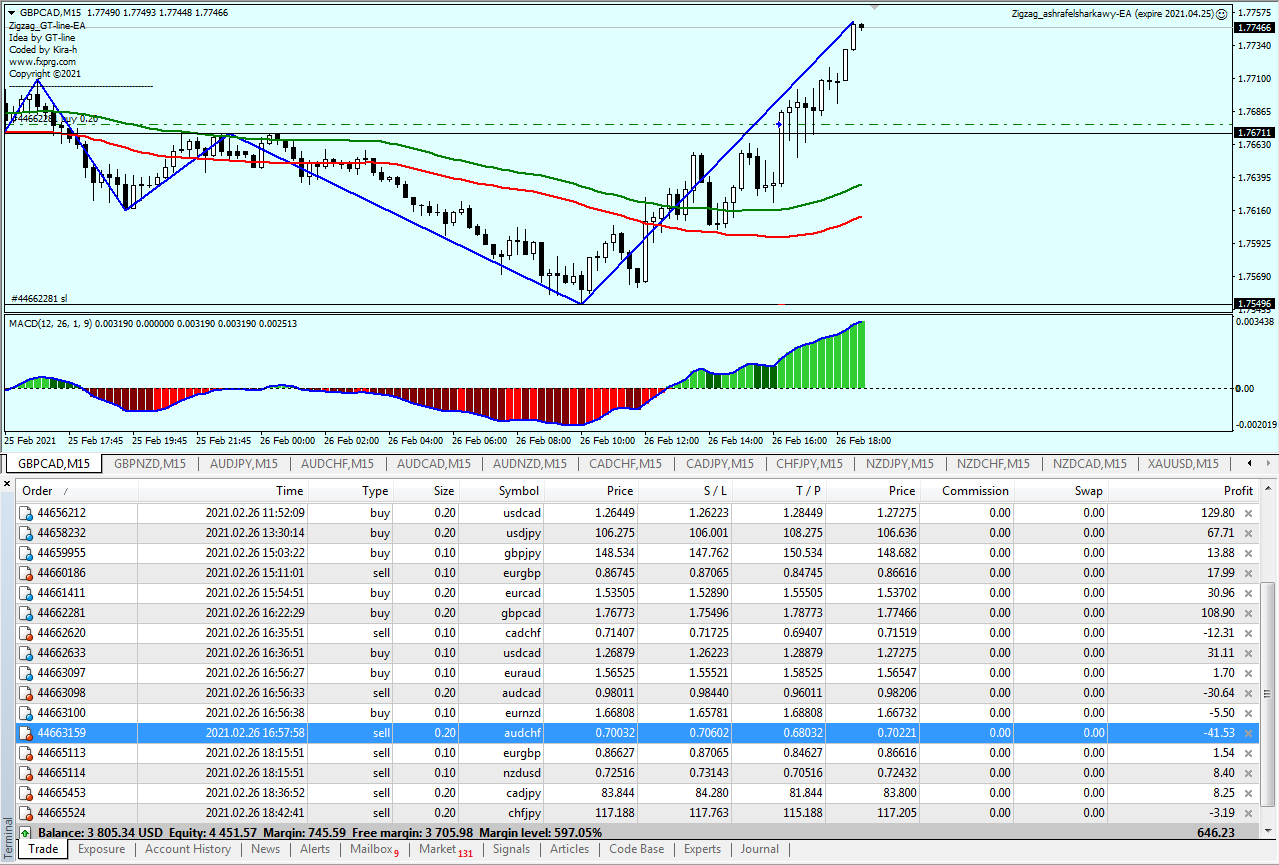1279x865 pixels.
Task: Switch to the GBPNZD,M15 chart tab
Action: pyautogui.click(x=149, y=464)
